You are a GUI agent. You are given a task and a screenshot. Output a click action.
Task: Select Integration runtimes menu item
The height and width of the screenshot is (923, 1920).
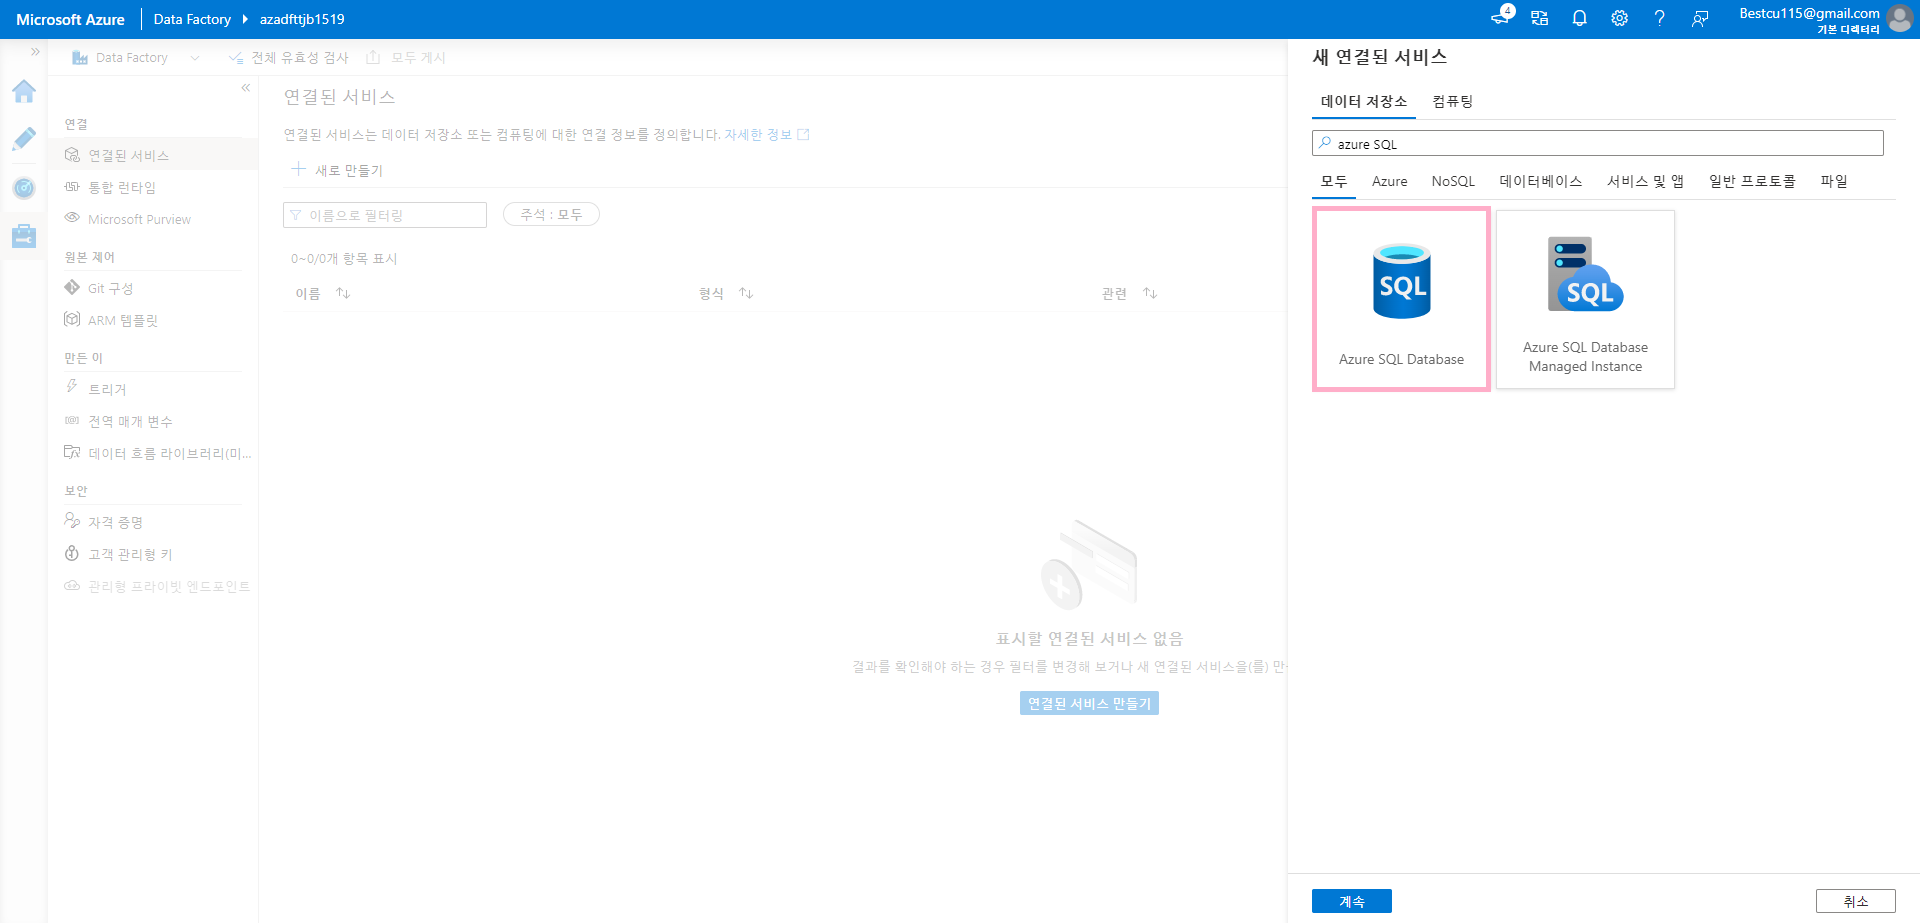pos(153,187)
